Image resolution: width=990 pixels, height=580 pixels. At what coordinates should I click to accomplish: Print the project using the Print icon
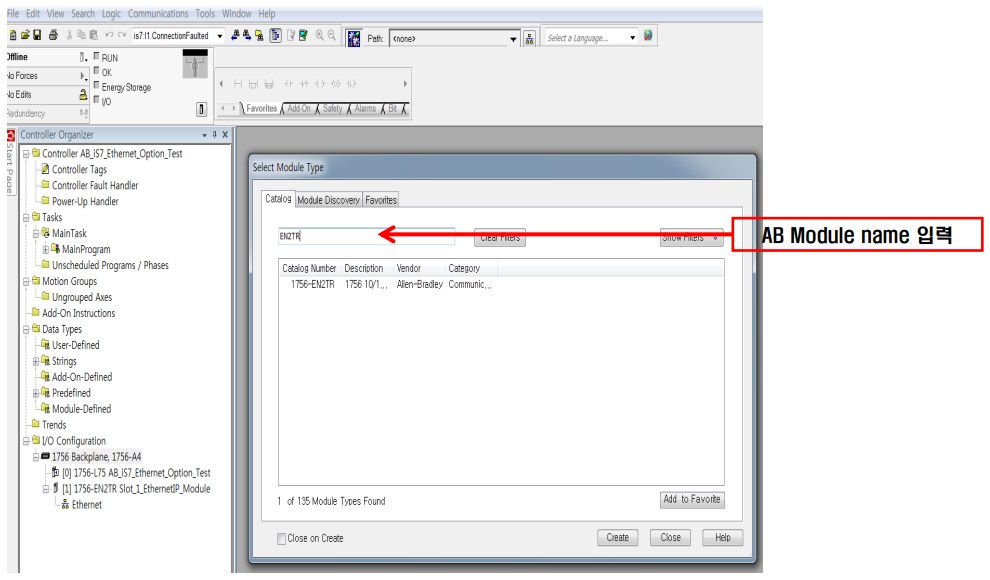[55, 34]
